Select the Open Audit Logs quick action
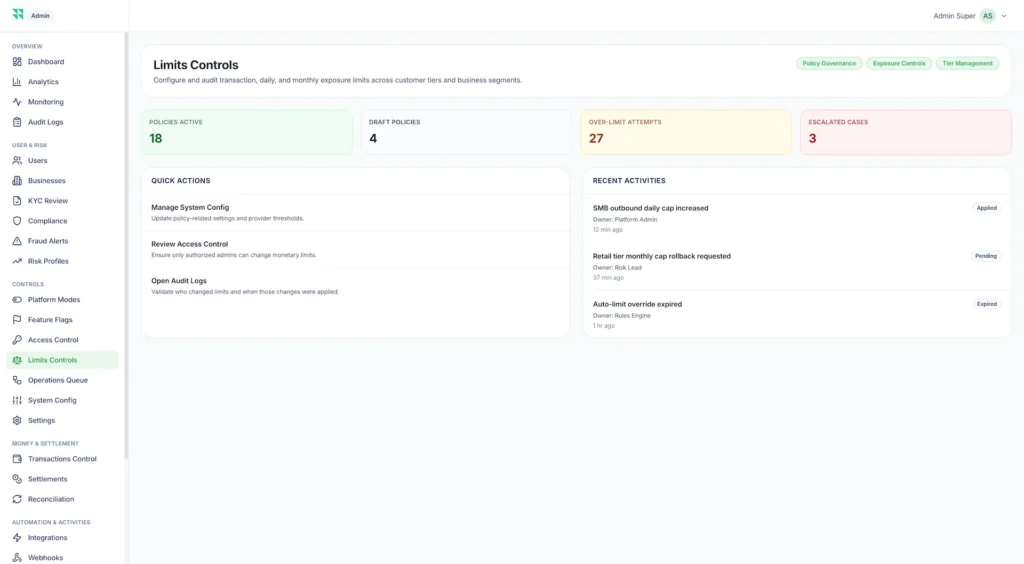This screenshot has width=1024, height=564. point(355,286)
